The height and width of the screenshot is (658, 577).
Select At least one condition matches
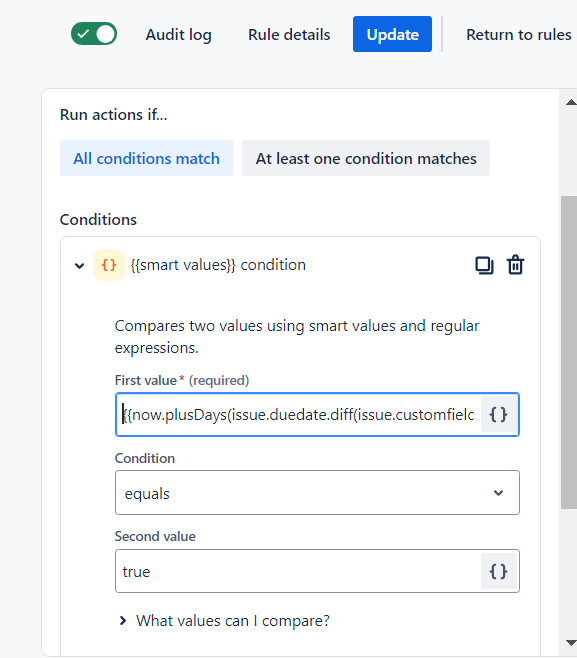[x=366, y=158]
